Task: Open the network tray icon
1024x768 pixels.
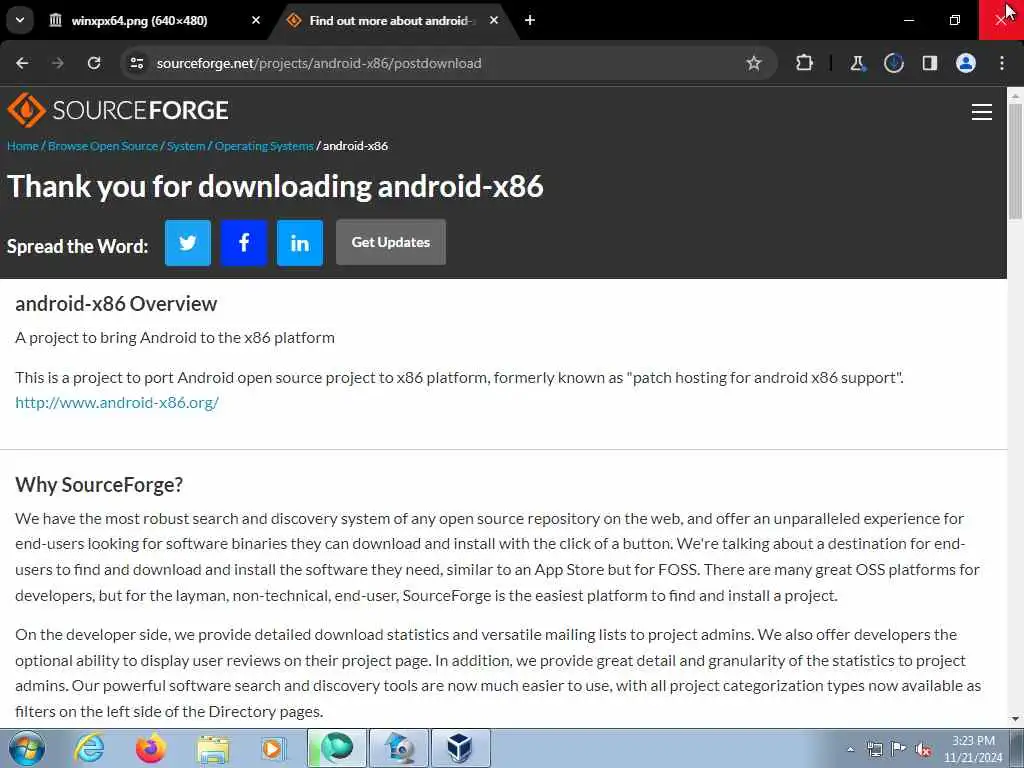Action: click(874, 749)
